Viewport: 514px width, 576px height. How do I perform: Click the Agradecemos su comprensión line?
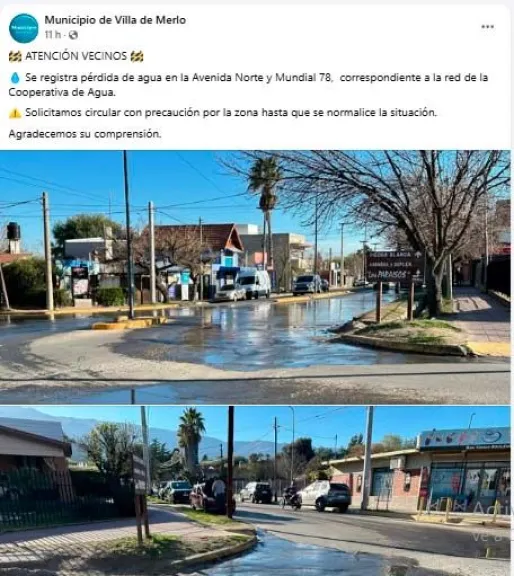(85, 134)
